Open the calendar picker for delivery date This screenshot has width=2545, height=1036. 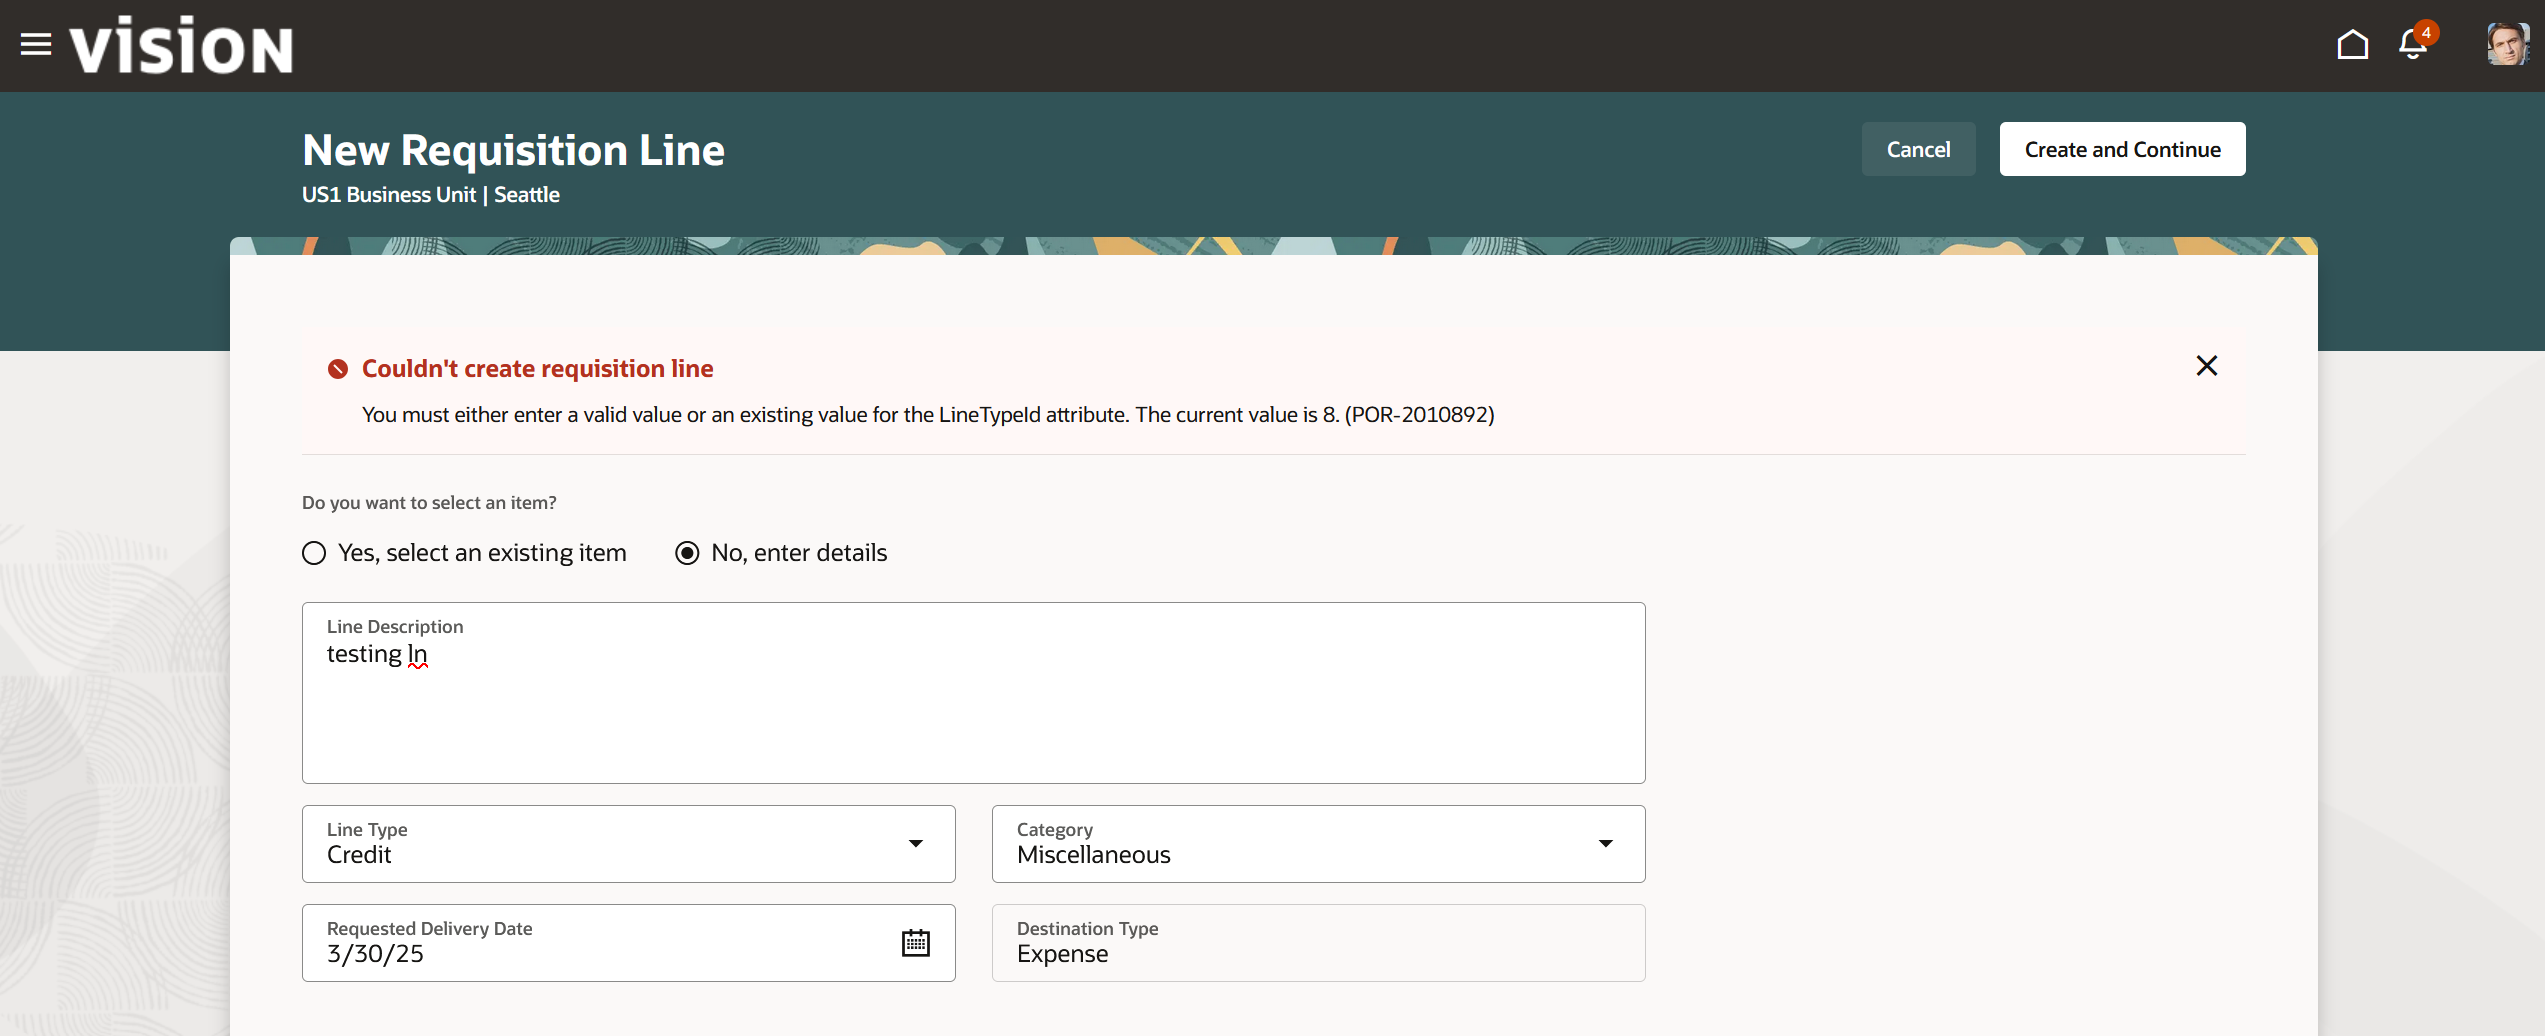(x=916, y=941)
